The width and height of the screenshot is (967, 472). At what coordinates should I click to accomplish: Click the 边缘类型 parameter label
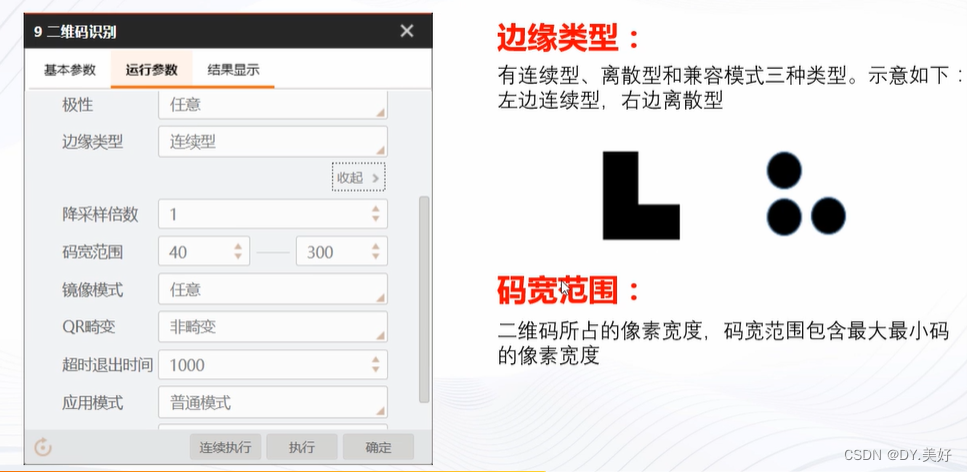(93, 142)
